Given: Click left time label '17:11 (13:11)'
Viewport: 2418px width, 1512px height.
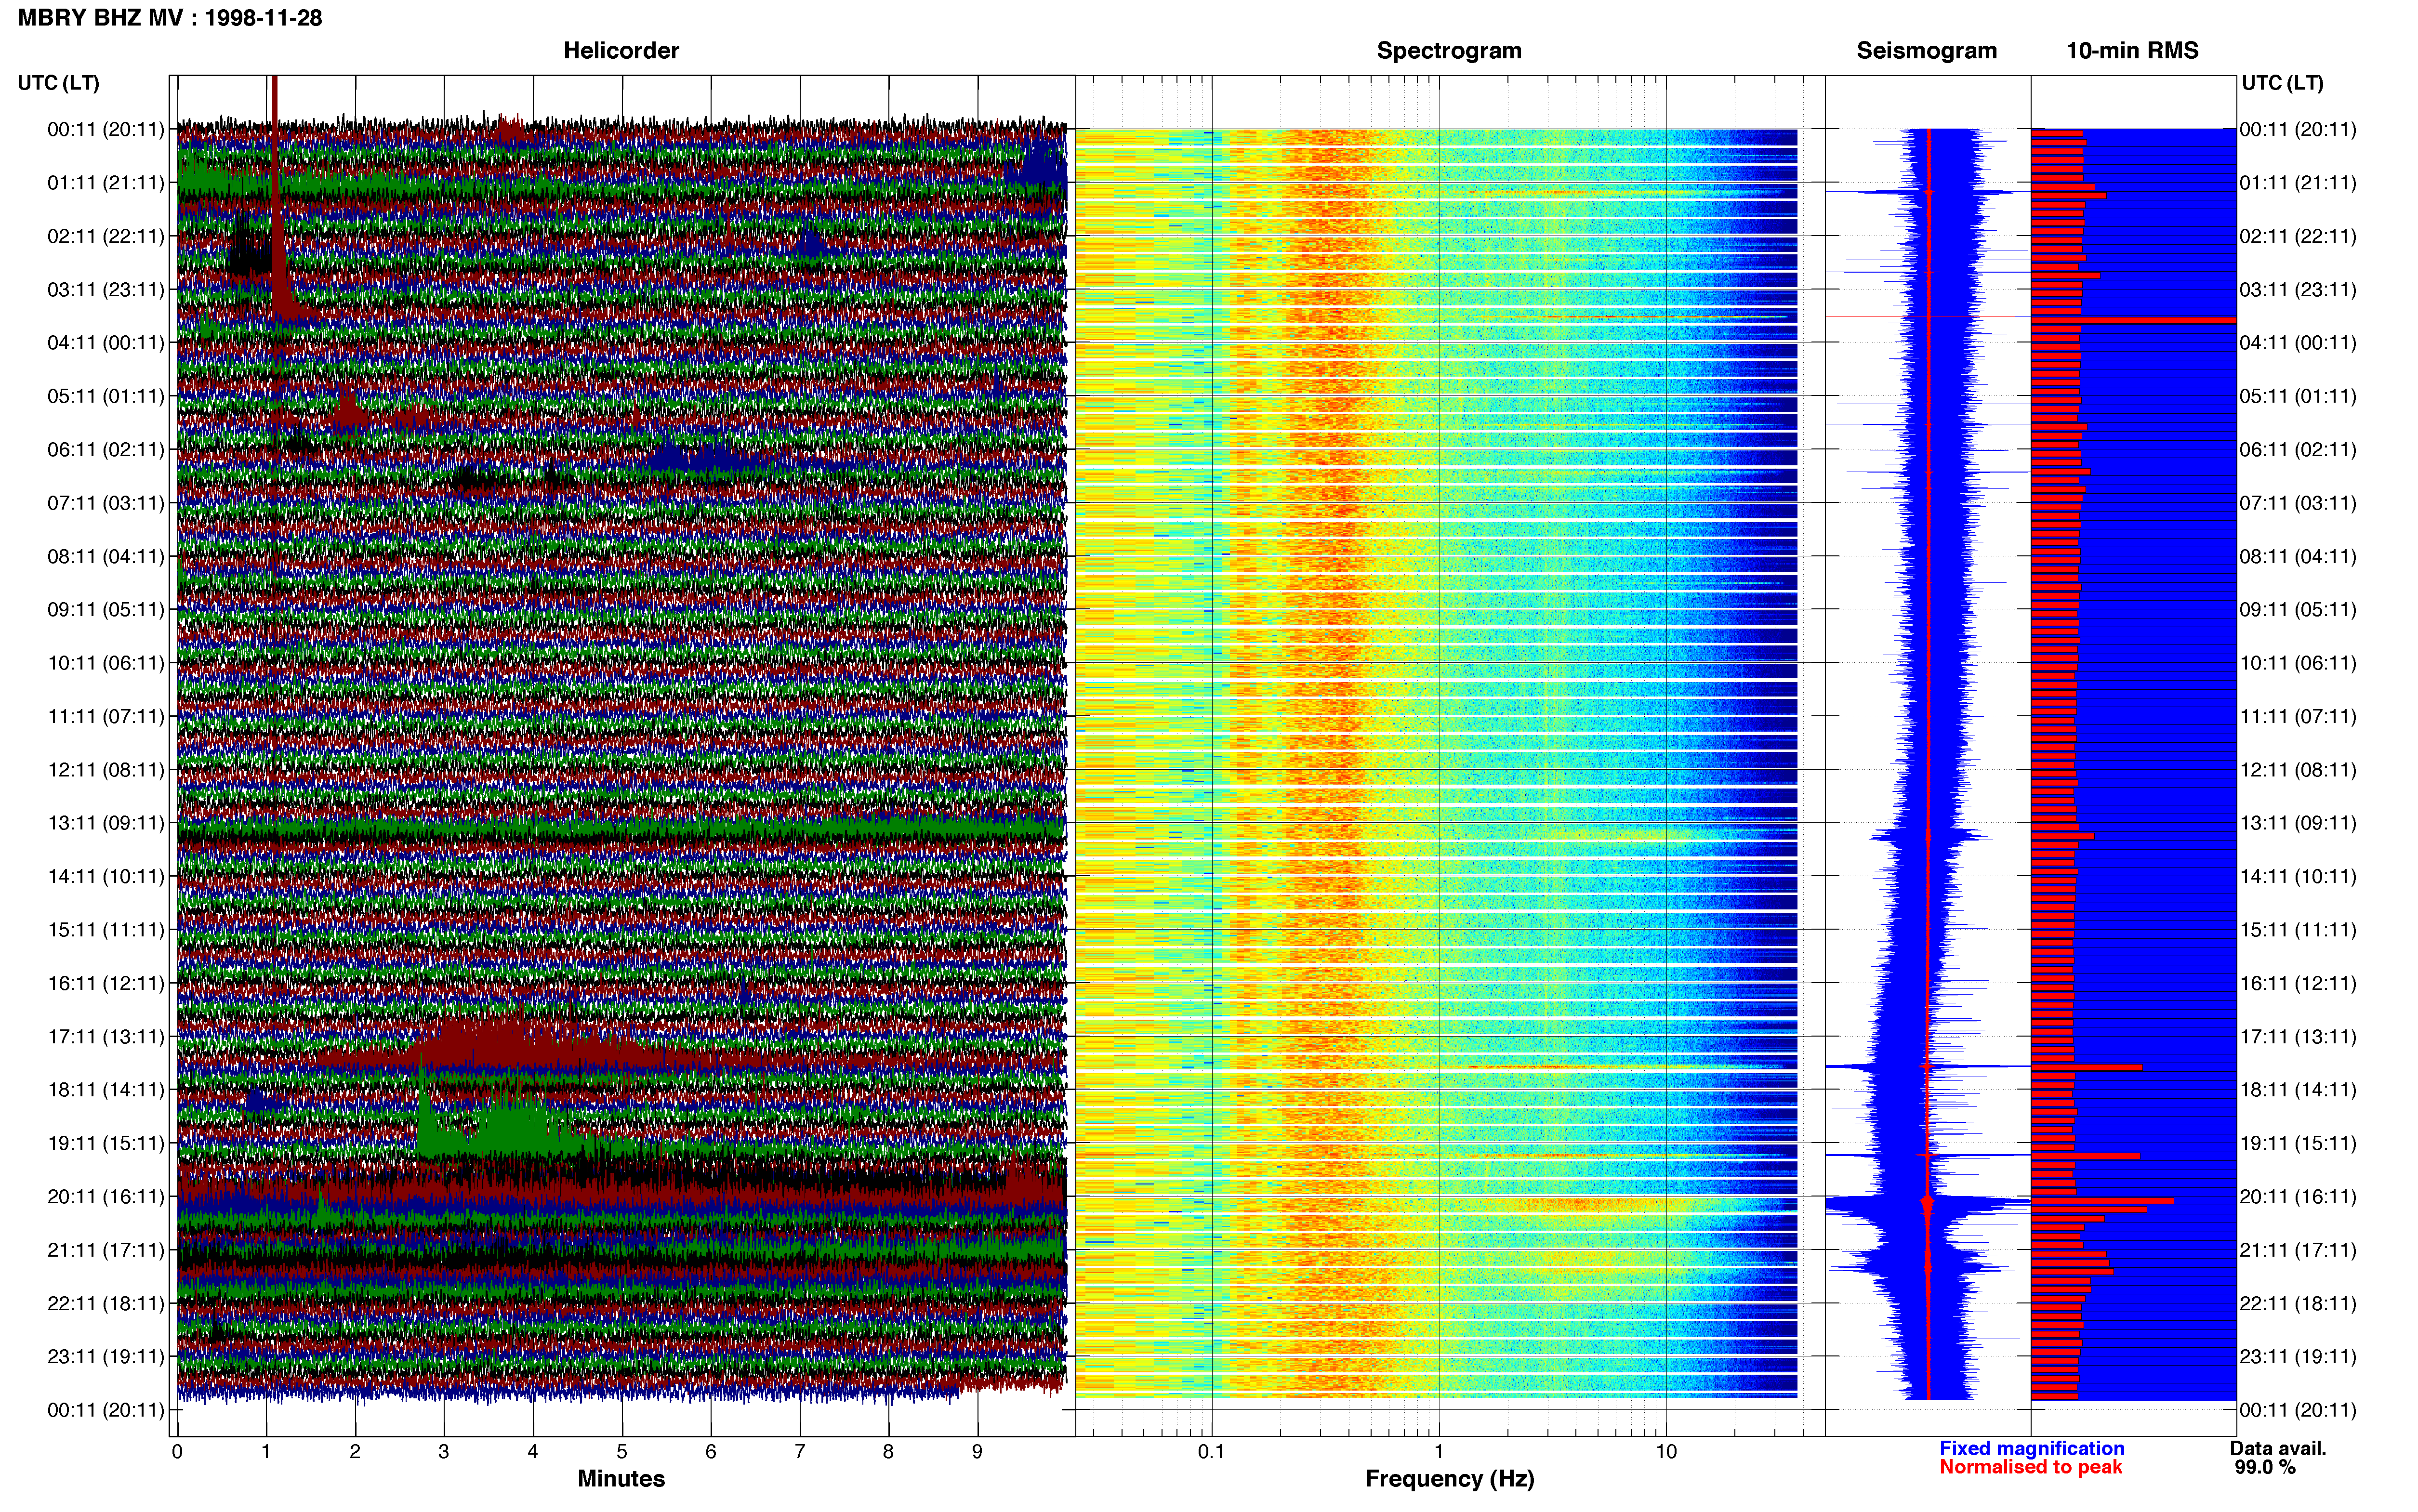Looking at the screenshot, I should pos(106,1037).
